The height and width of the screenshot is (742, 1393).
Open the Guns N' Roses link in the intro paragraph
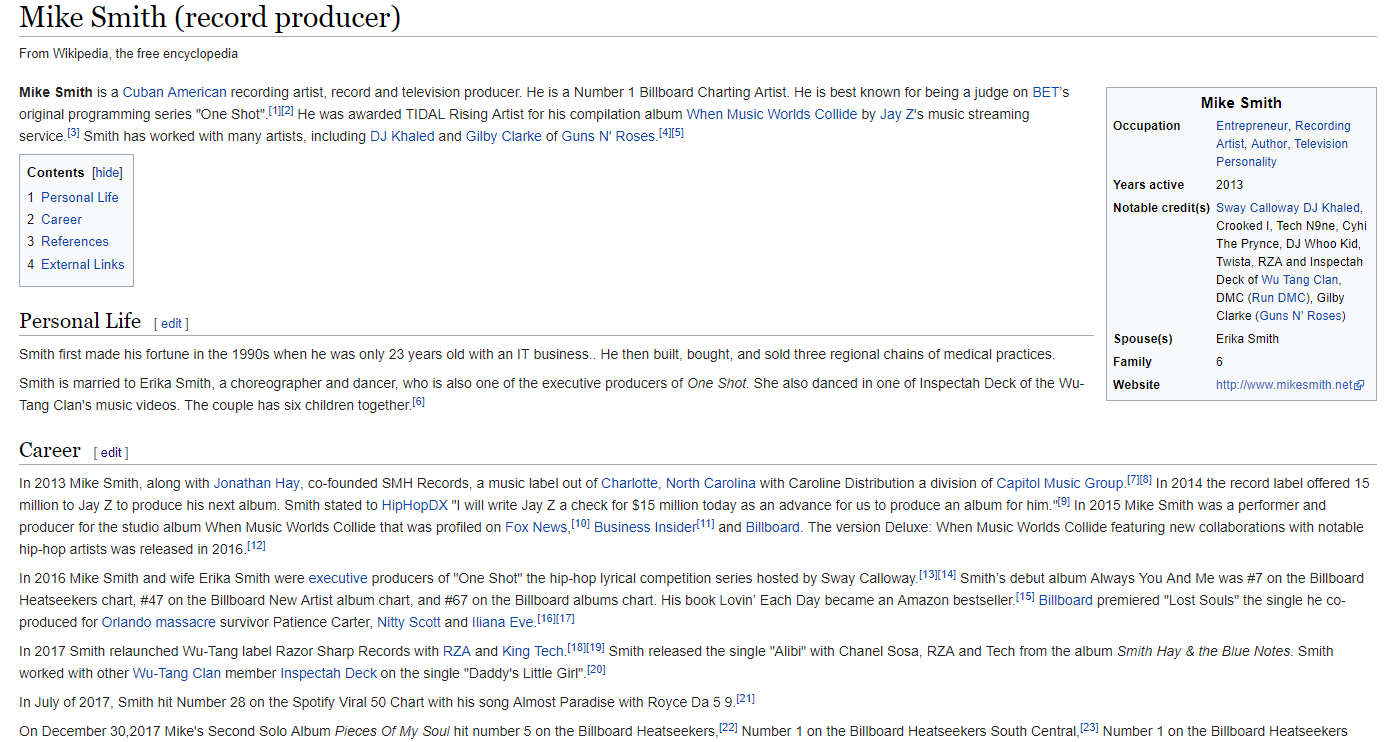point(609,136)
